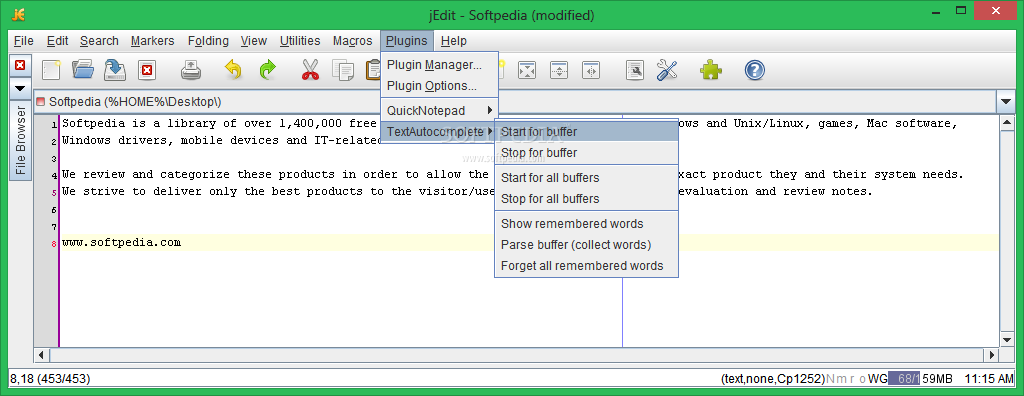Click the Split horizontally toolbar icon
The image size is (1024, 396).
point(559,70)
